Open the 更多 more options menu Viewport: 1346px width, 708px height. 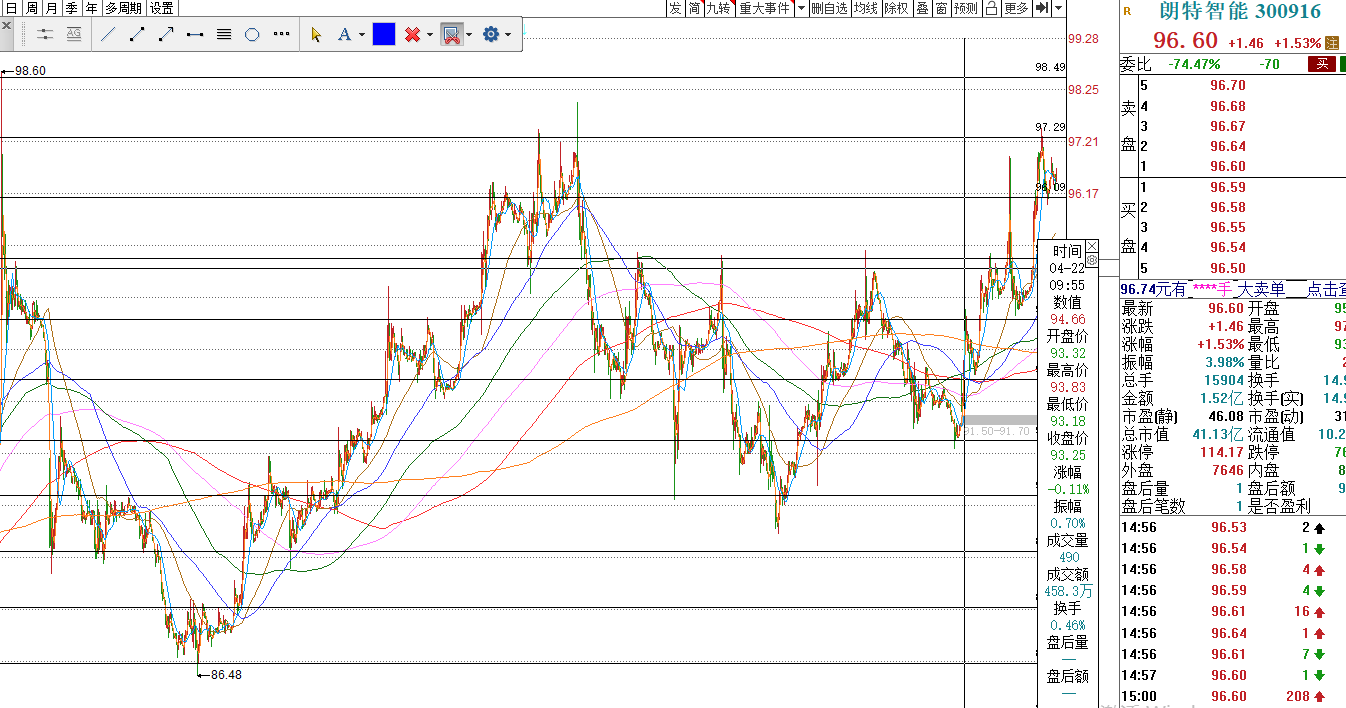tap(1016, 8)
